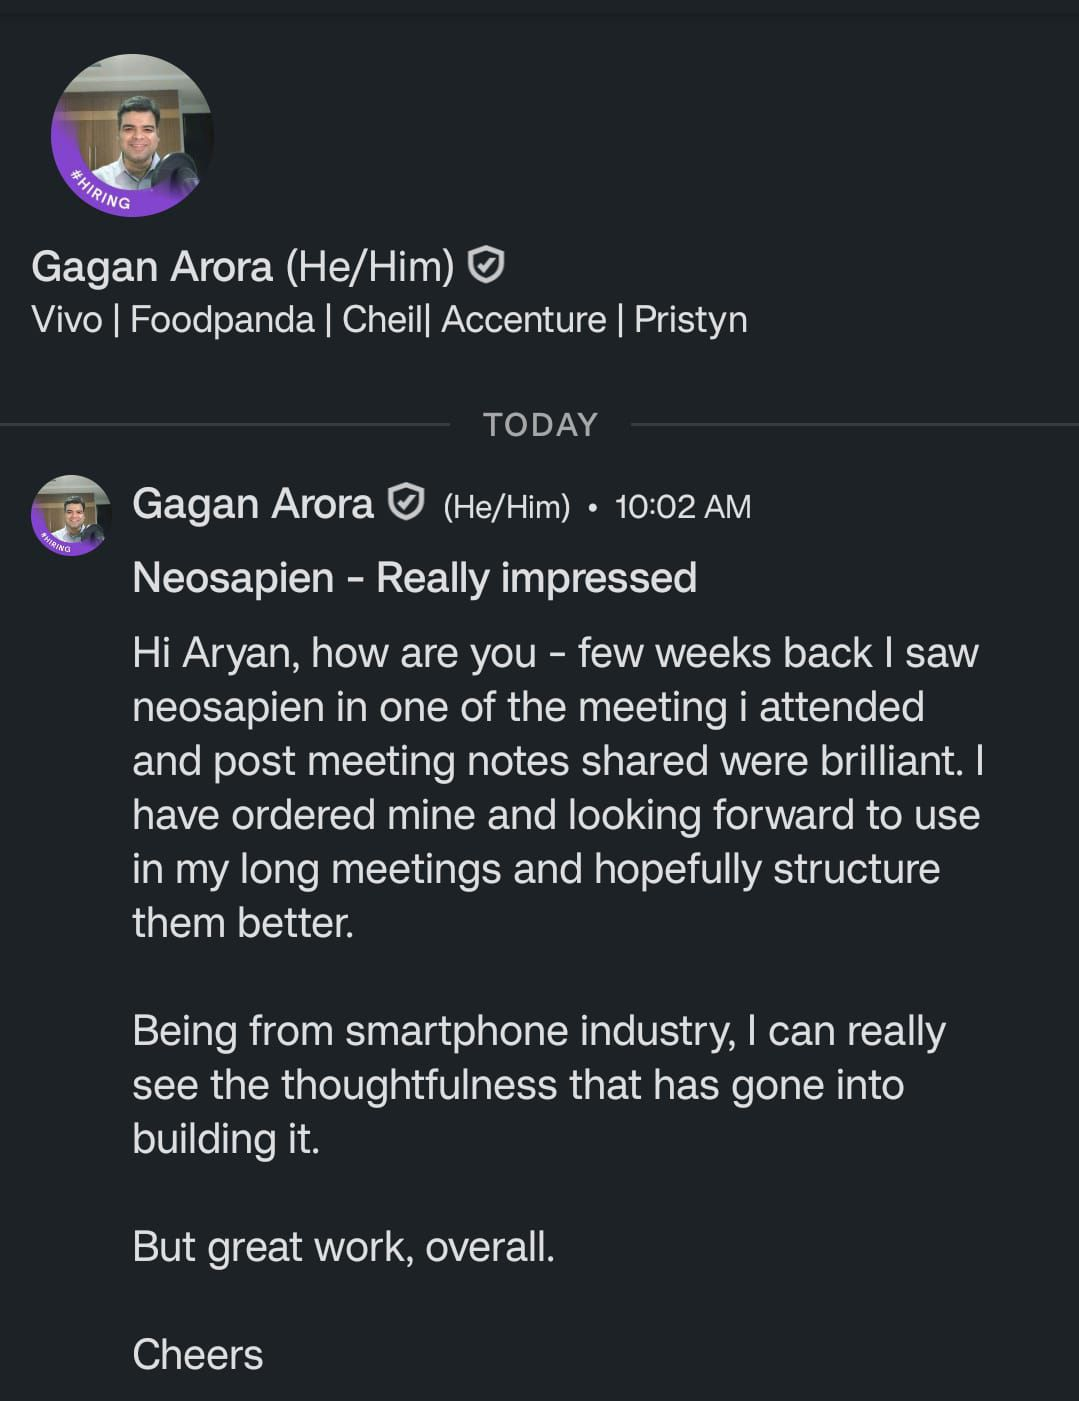The height and width of the screenshot is (1401, 1079).
Task: Click the line But great work, overall
Action: click(x=343, y=1247)
